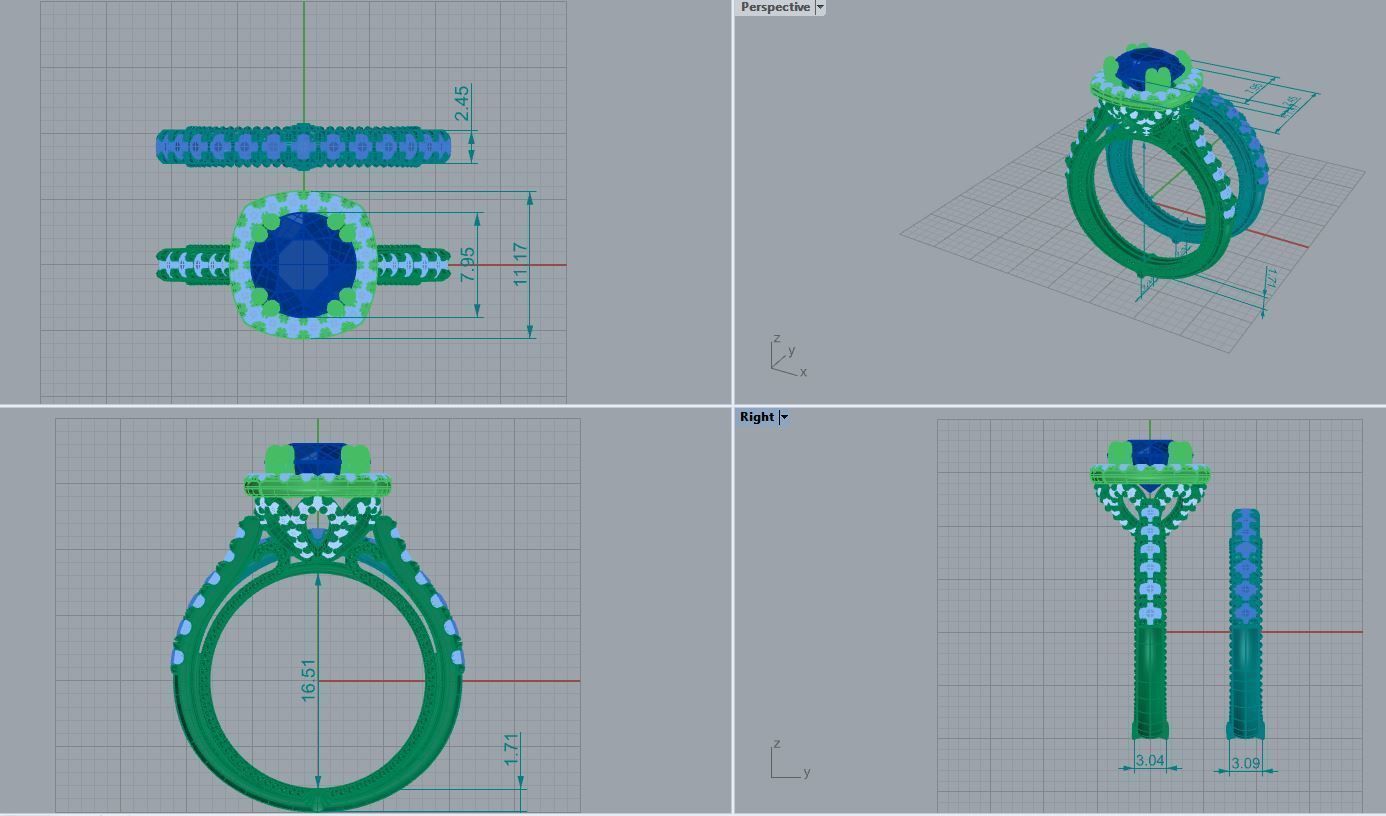Select the blue center gemstone in top view

point(303,263)
